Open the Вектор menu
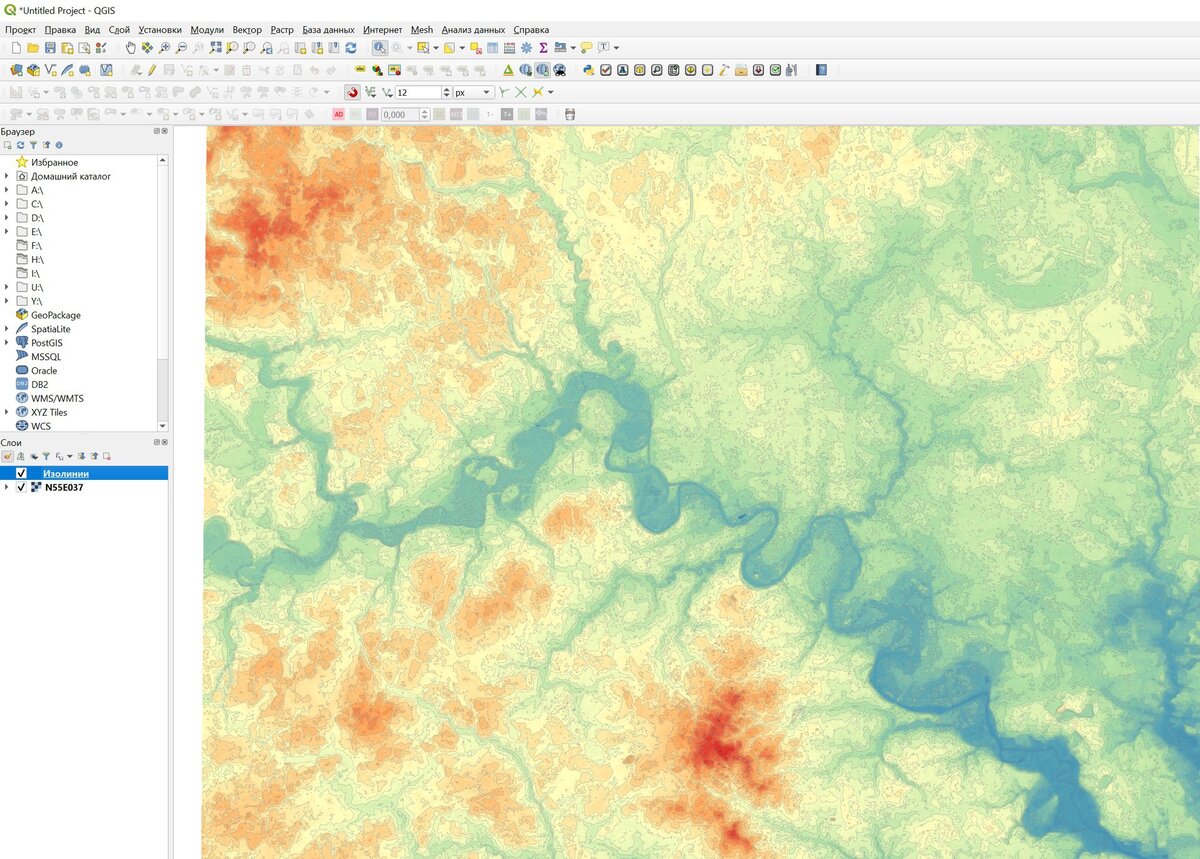 [x=247, y=30]
